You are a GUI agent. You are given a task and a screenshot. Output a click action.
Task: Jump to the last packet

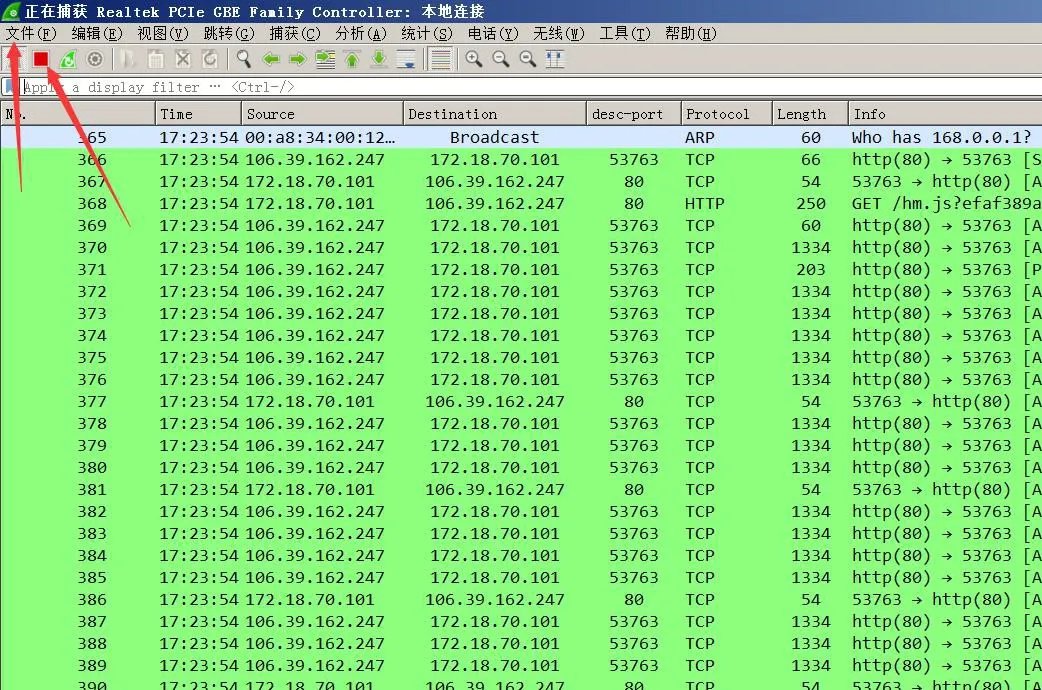pyautogui.click(x=379, y=59)
